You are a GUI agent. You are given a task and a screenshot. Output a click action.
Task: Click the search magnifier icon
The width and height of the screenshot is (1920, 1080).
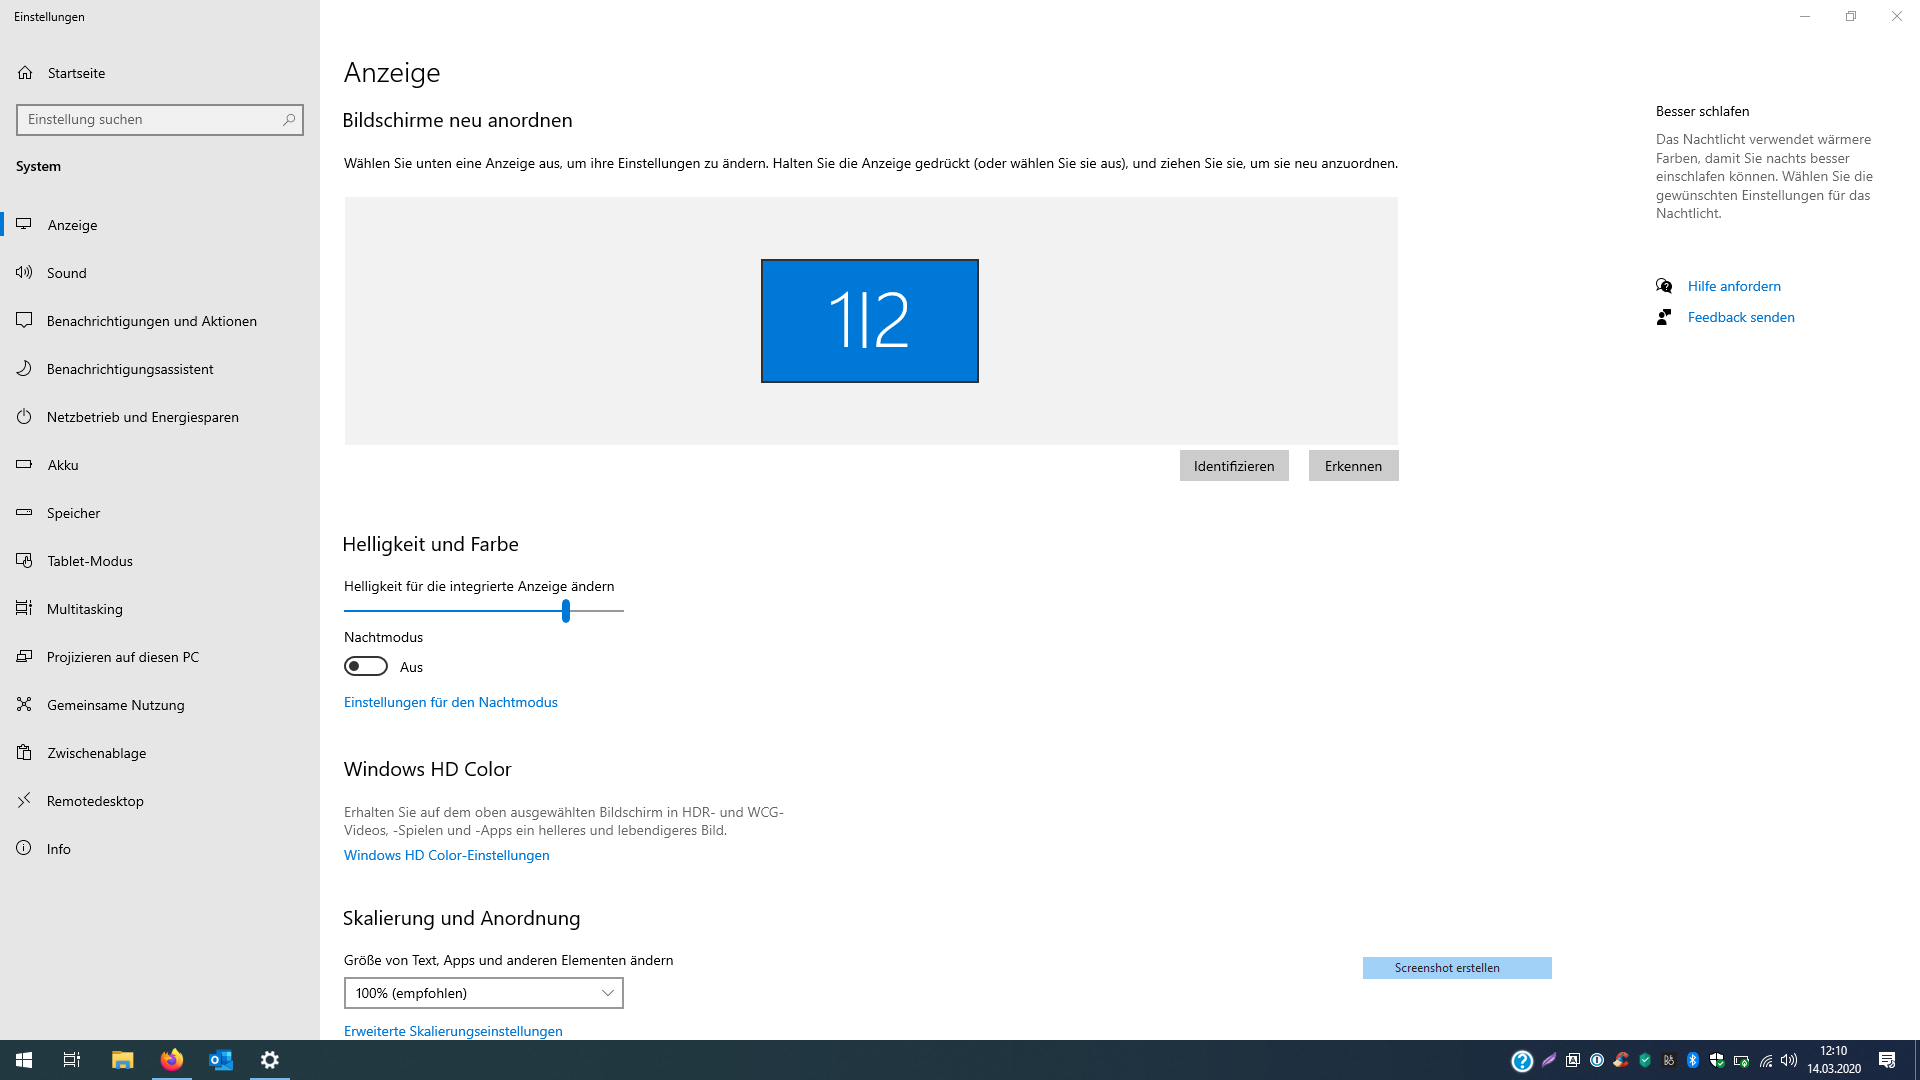click(289, 119)
